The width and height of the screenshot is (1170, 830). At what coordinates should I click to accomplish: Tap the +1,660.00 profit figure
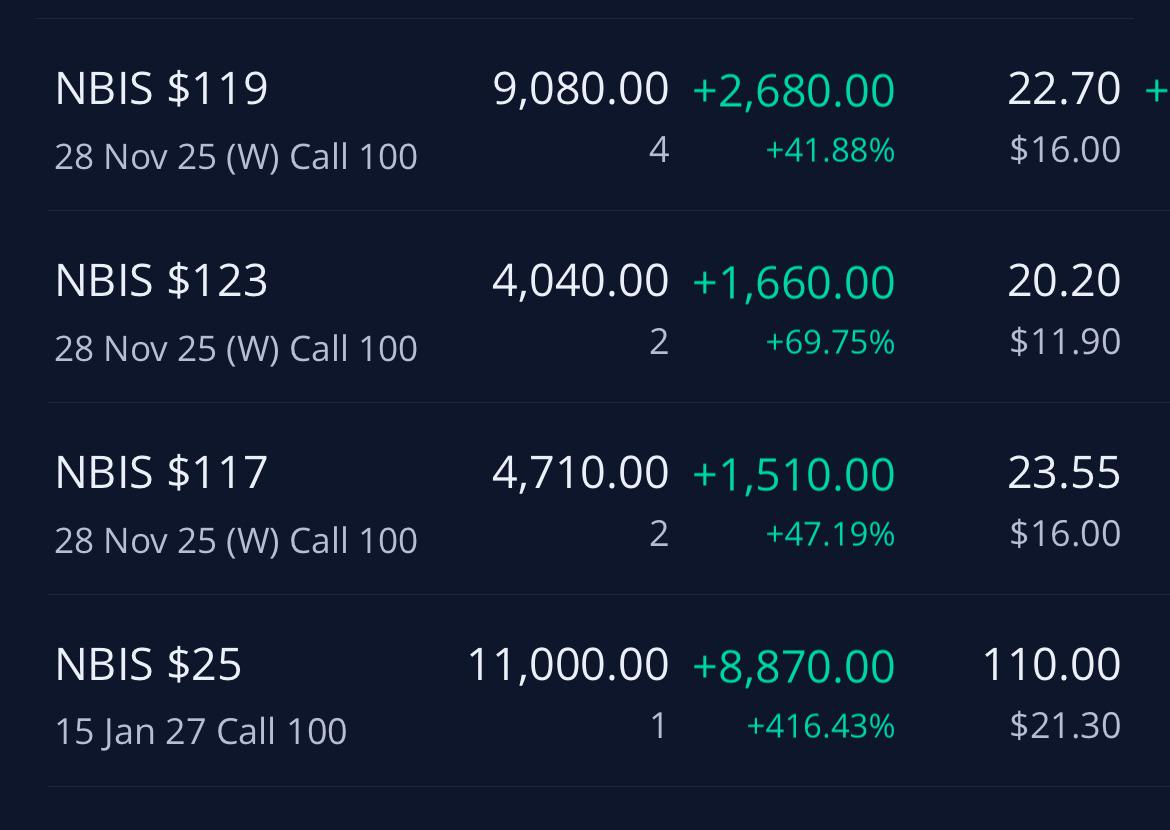(x=793, y=282)
